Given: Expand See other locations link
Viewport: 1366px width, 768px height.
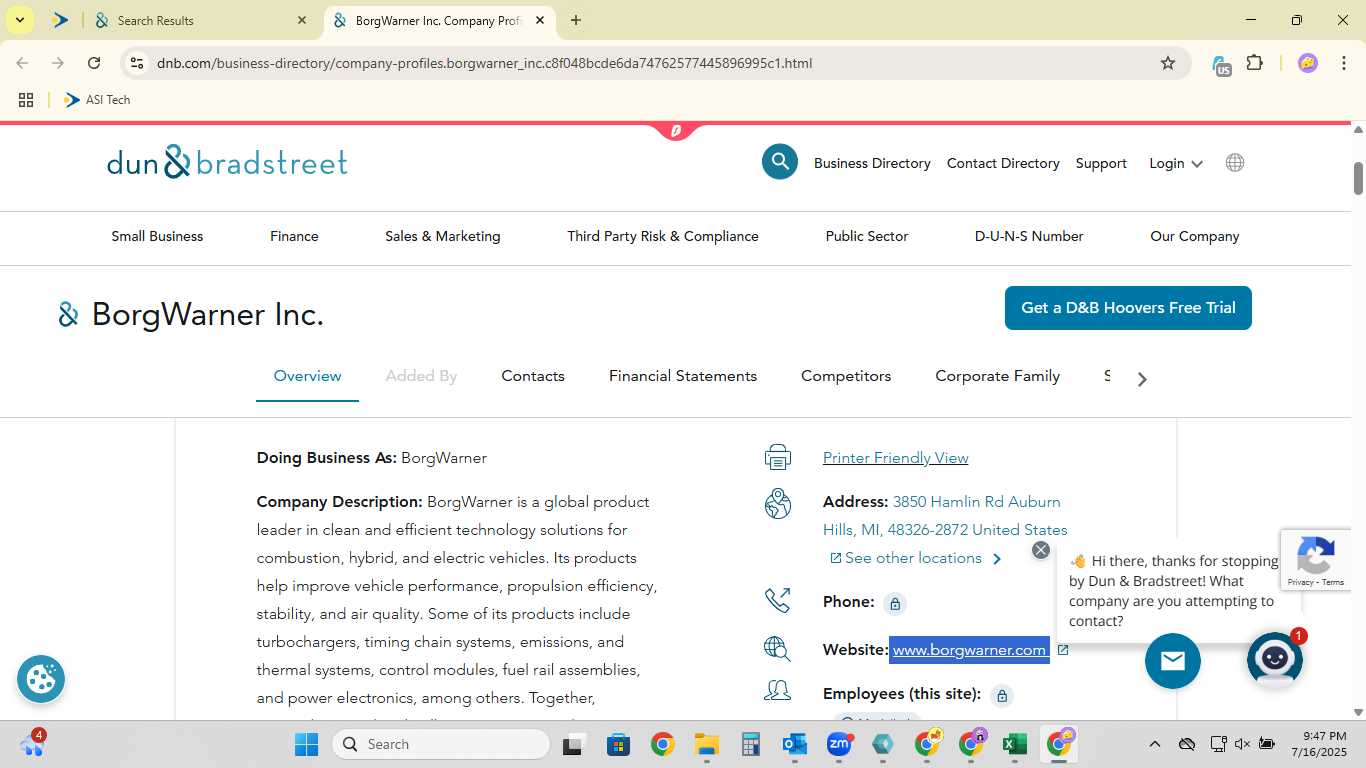Looking at the screenshot, I should 916,558.
